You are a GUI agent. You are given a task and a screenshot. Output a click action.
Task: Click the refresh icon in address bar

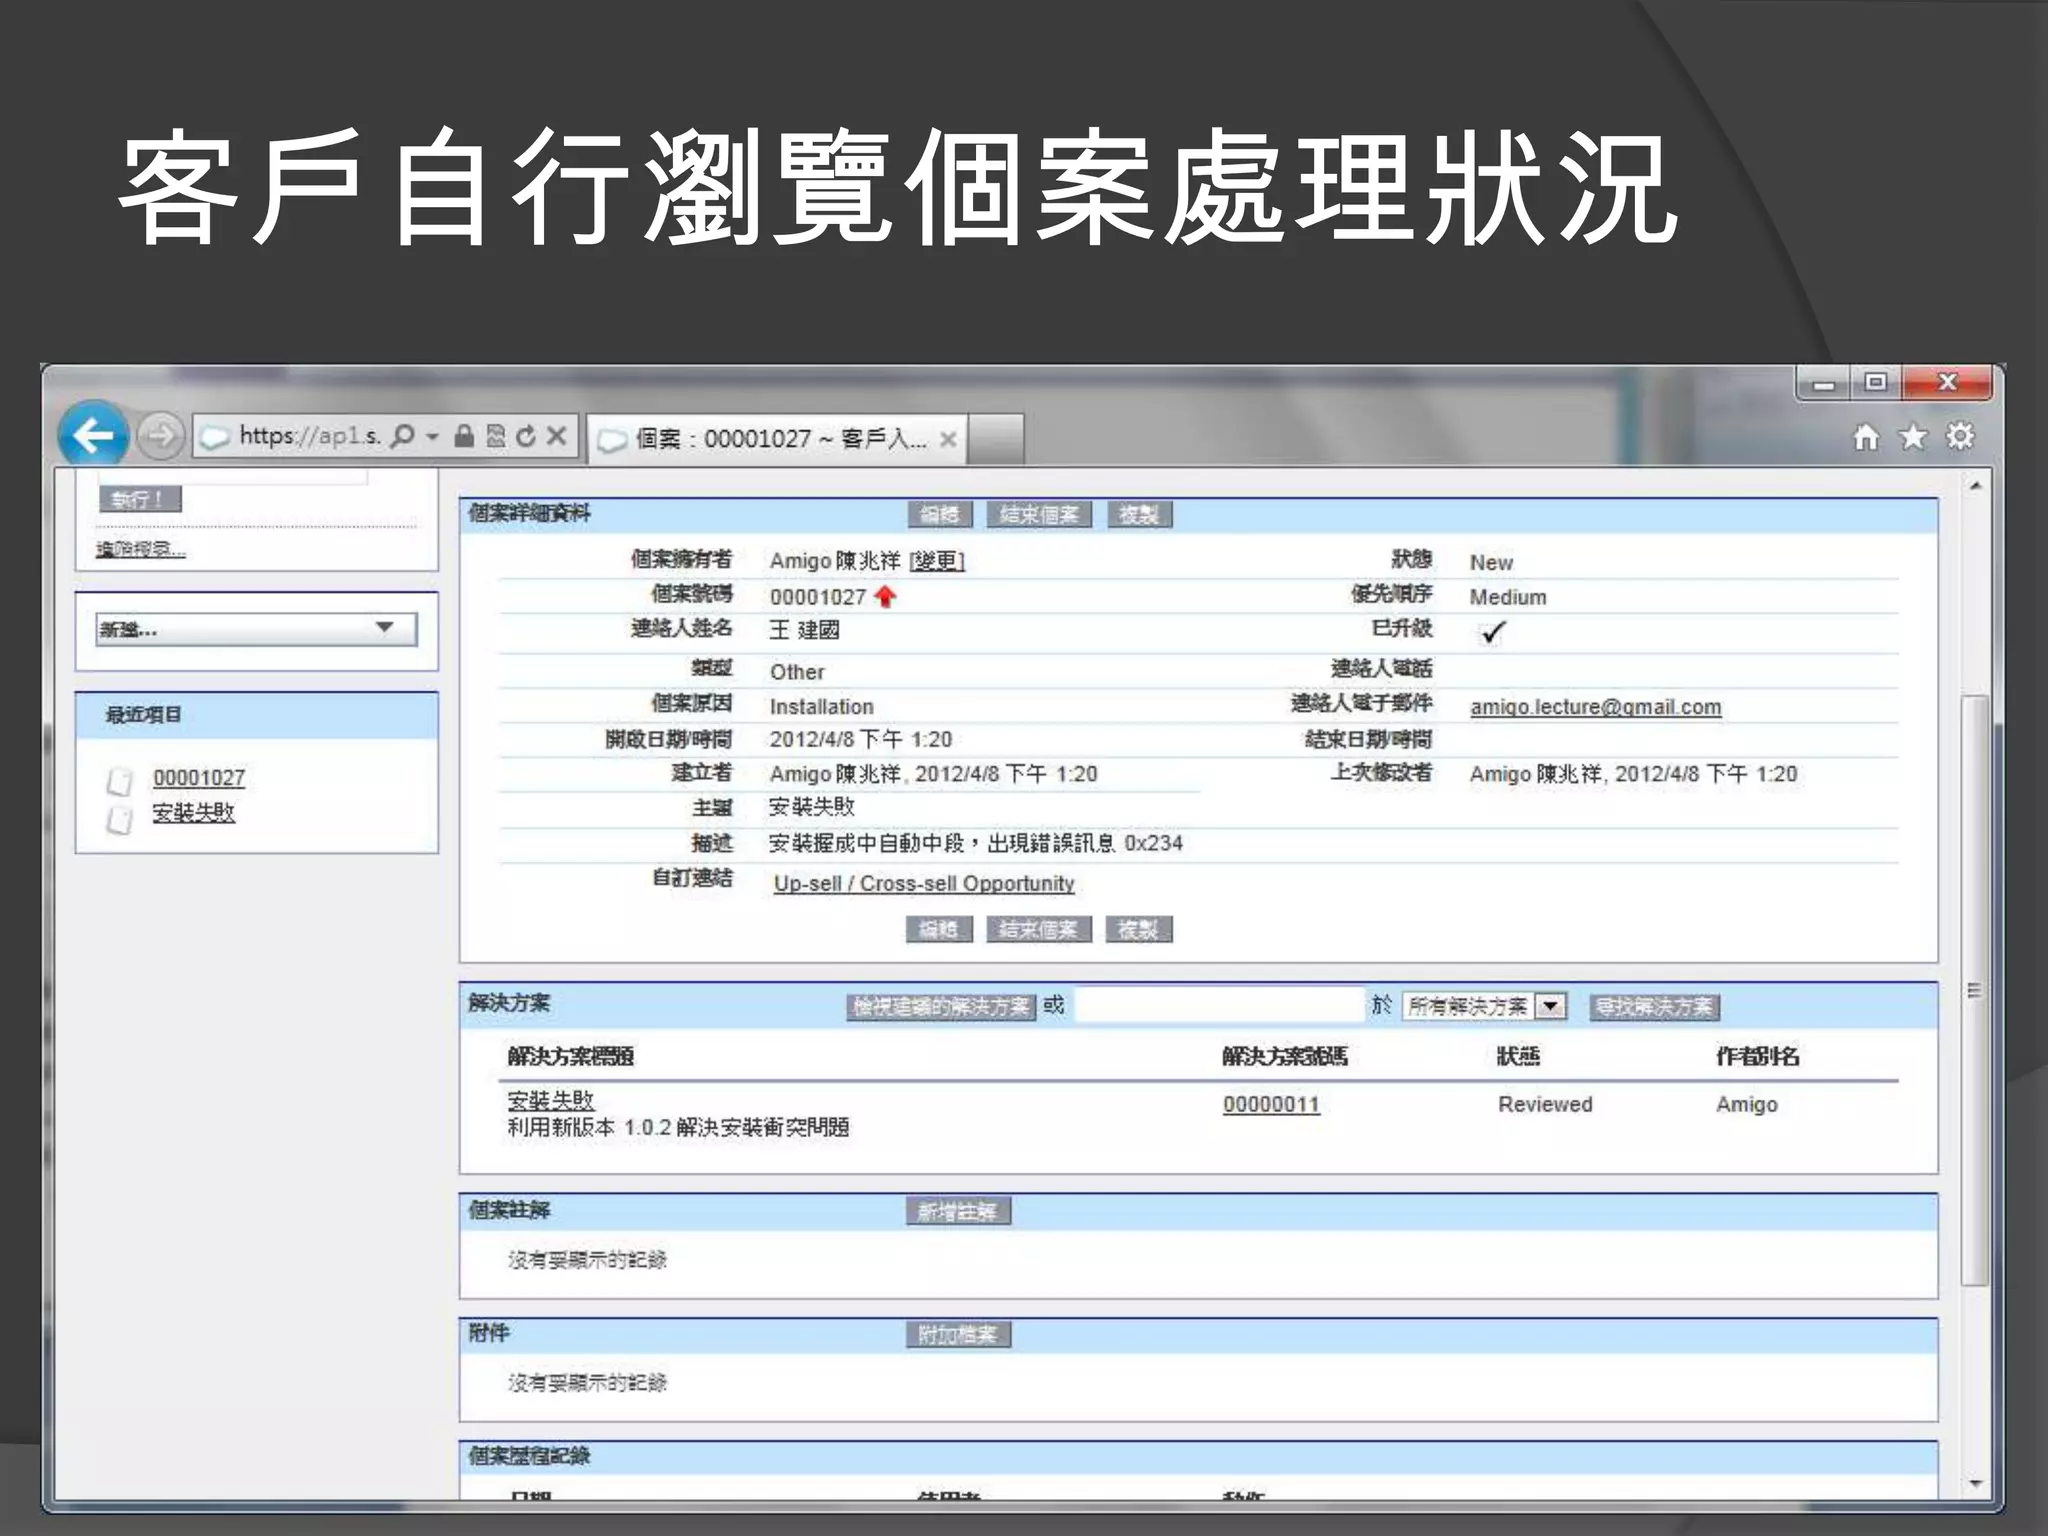click(x=526, y=436)
